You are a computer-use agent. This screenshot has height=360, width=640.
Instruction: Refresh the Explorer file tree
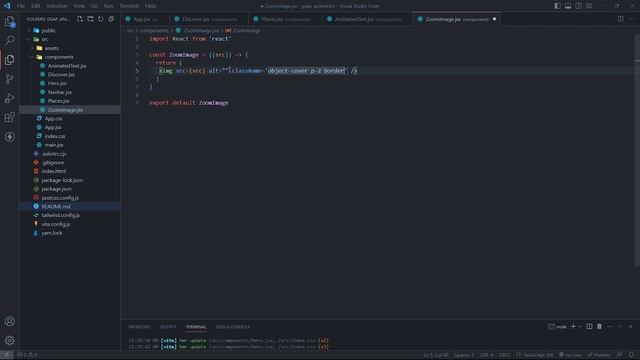[100, 19]
